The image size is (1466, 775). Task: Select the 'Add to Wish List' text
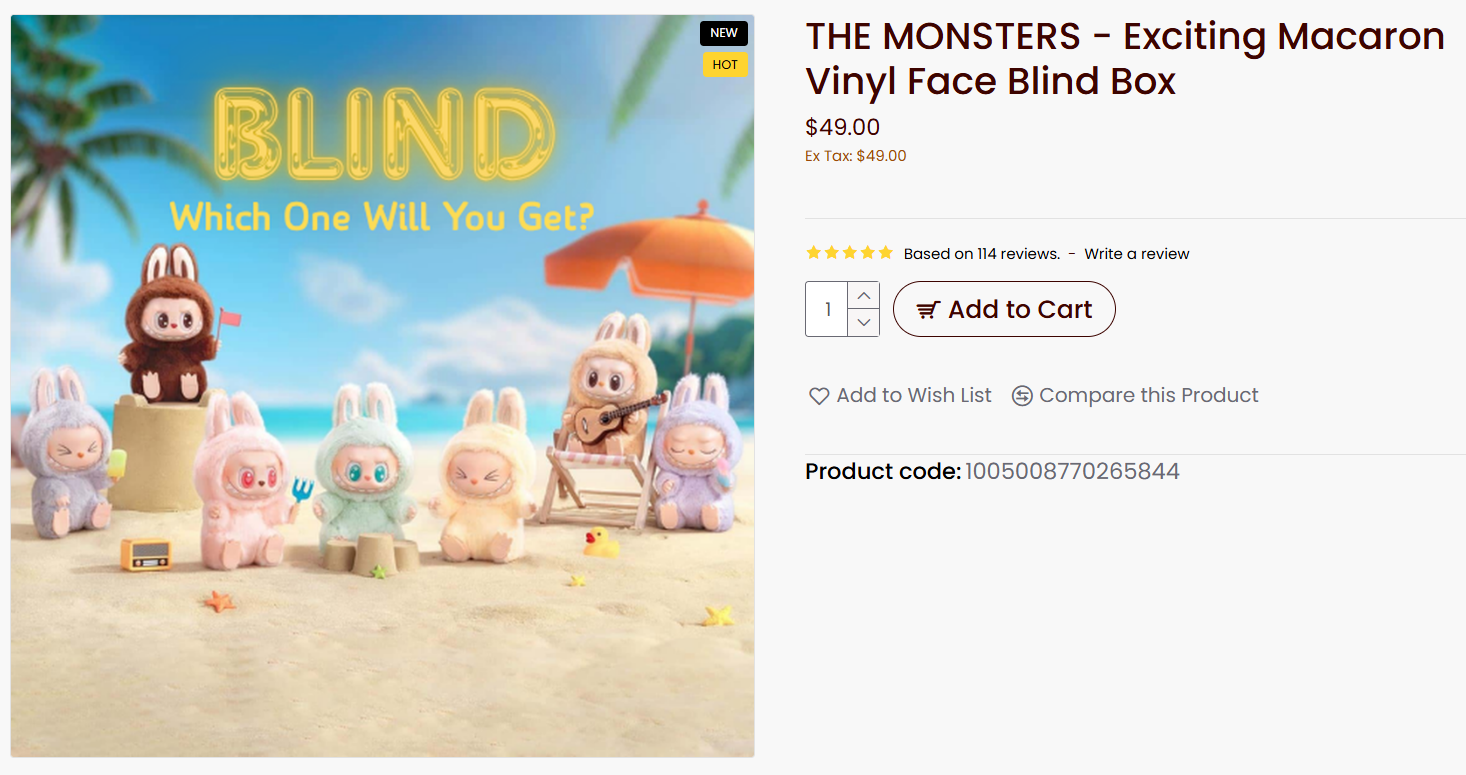point(914,396)
